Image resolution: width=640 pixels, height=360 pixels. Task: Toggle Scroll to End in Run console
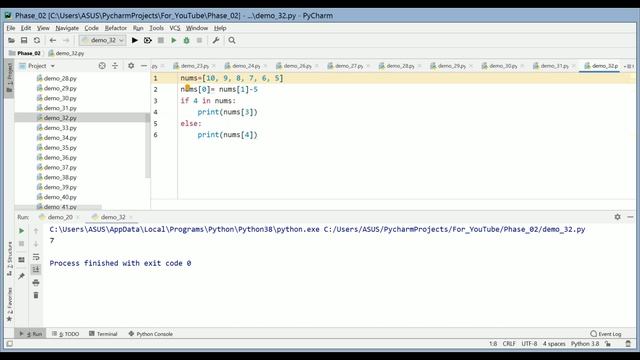pyautogui.click(x=36, y=269)
